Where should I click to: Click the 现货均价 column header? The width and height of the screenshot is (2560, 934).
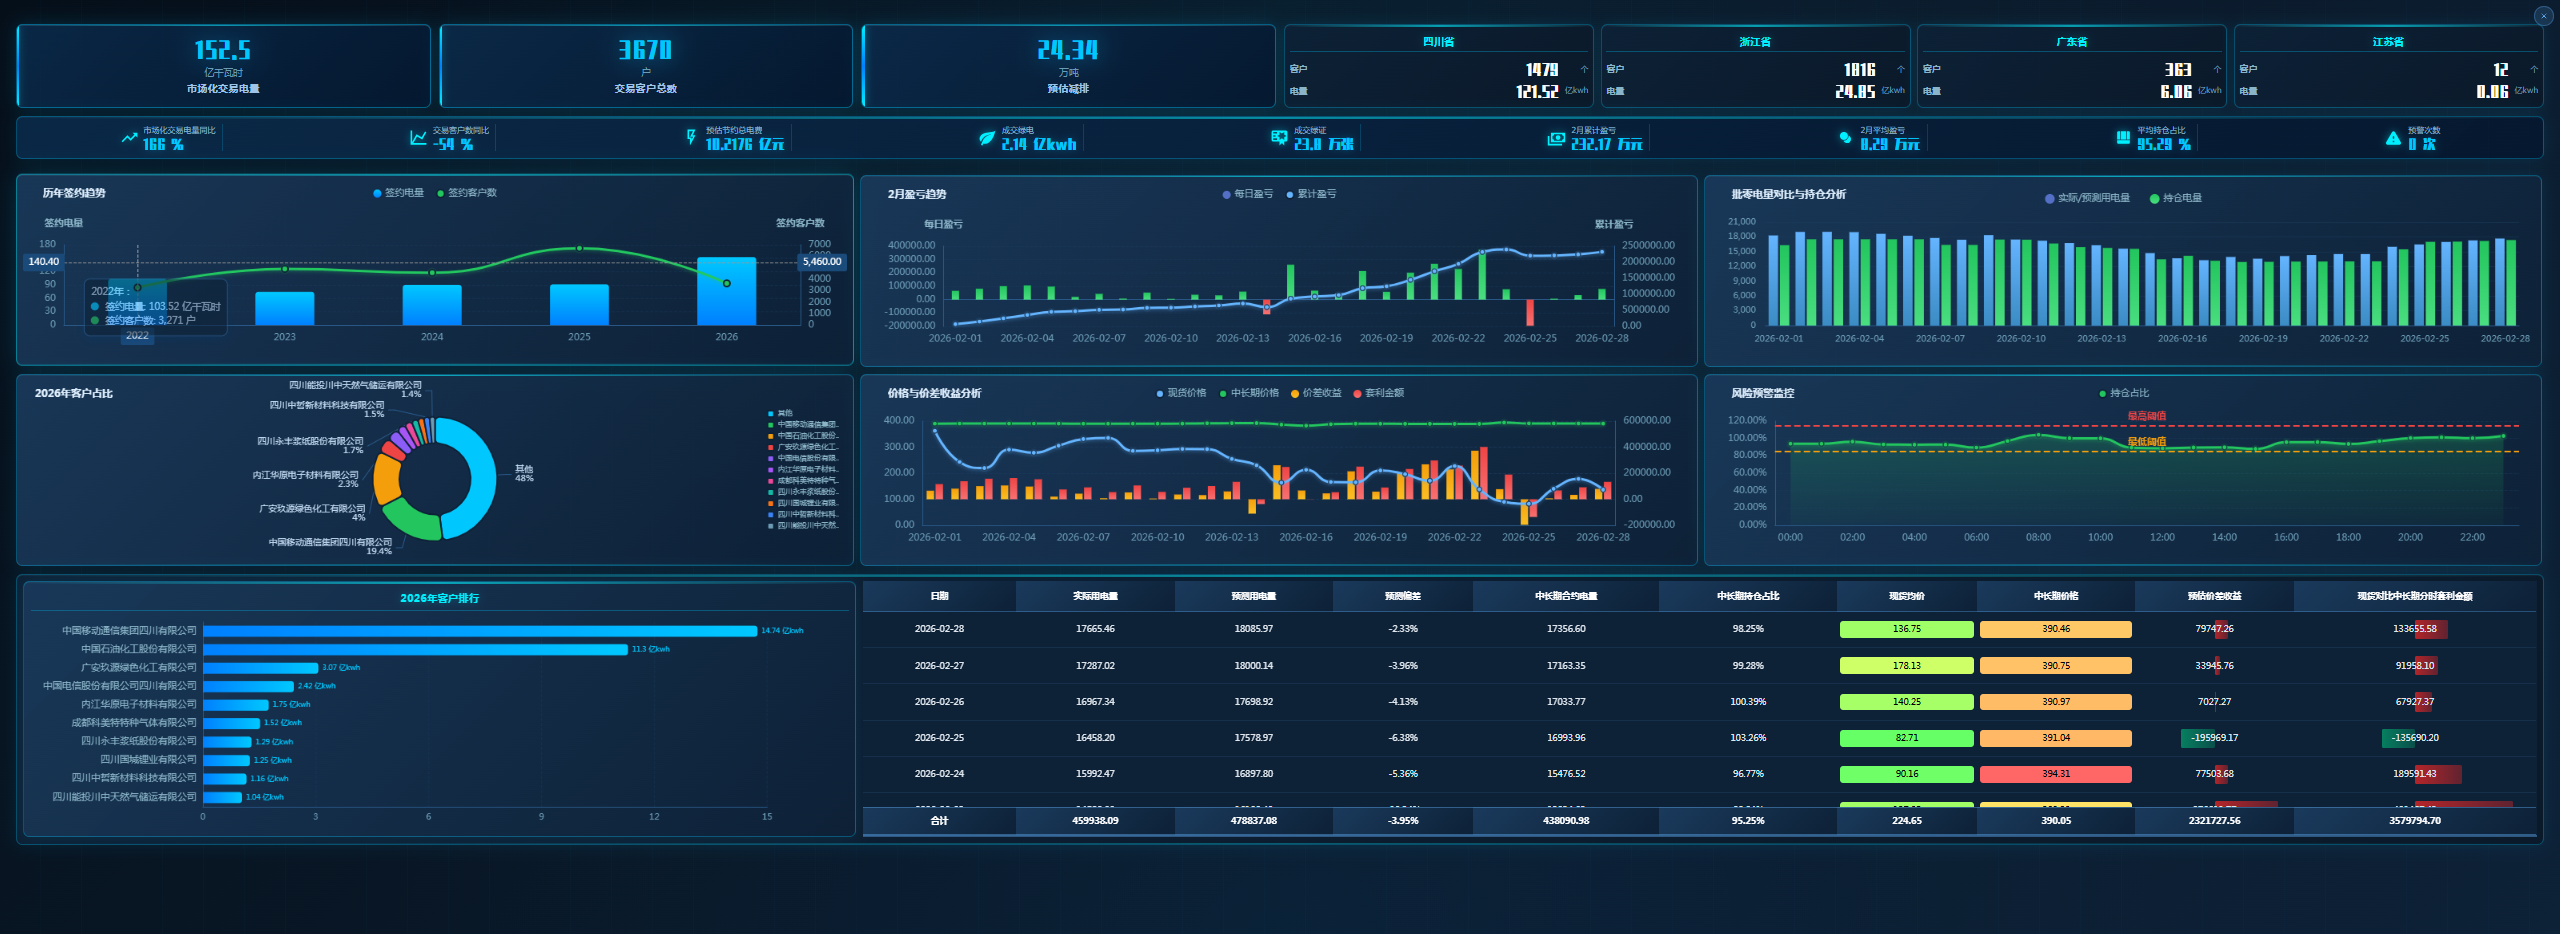point(1906,596)
